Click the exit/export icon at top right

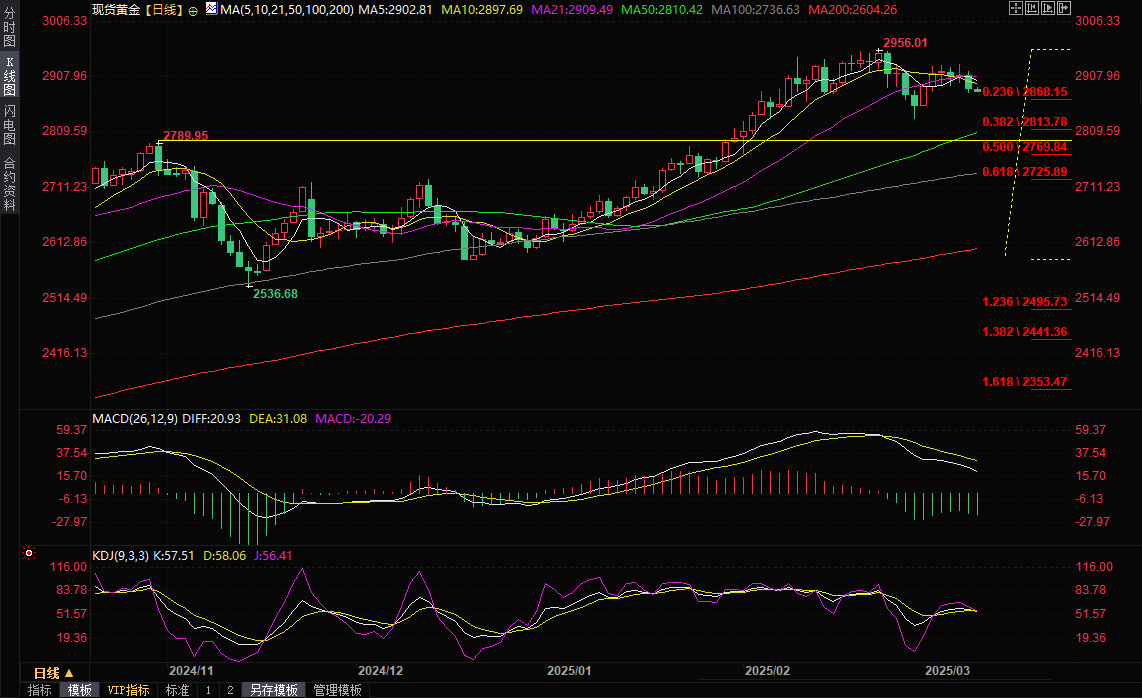(x=1064, y=8)
